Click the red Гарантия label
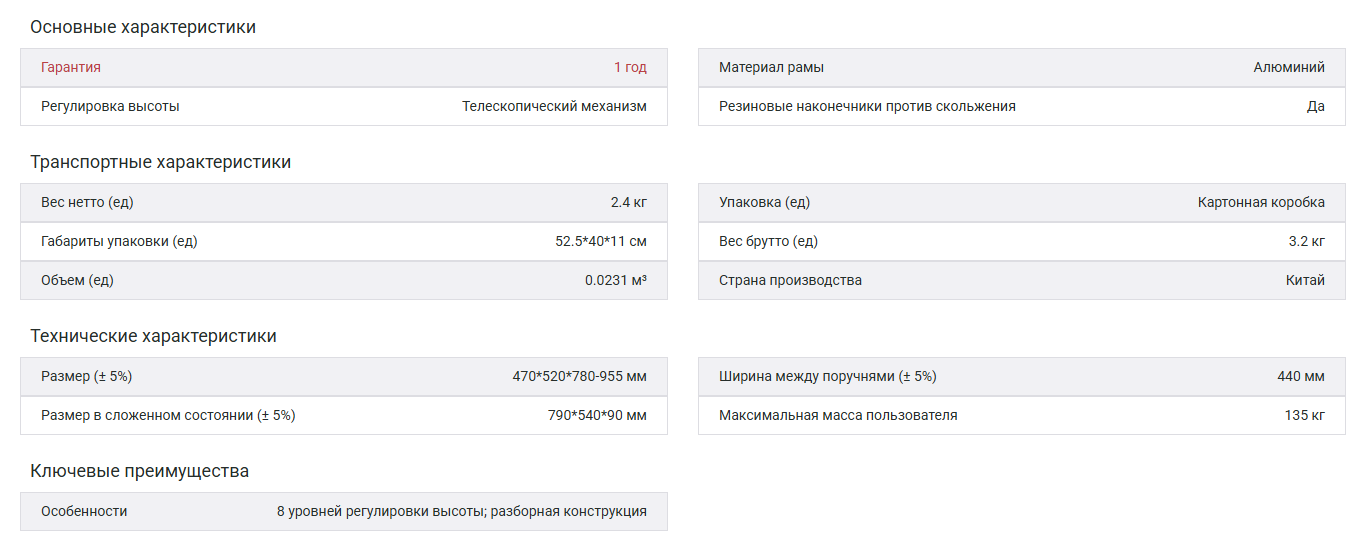 [71, 67]
